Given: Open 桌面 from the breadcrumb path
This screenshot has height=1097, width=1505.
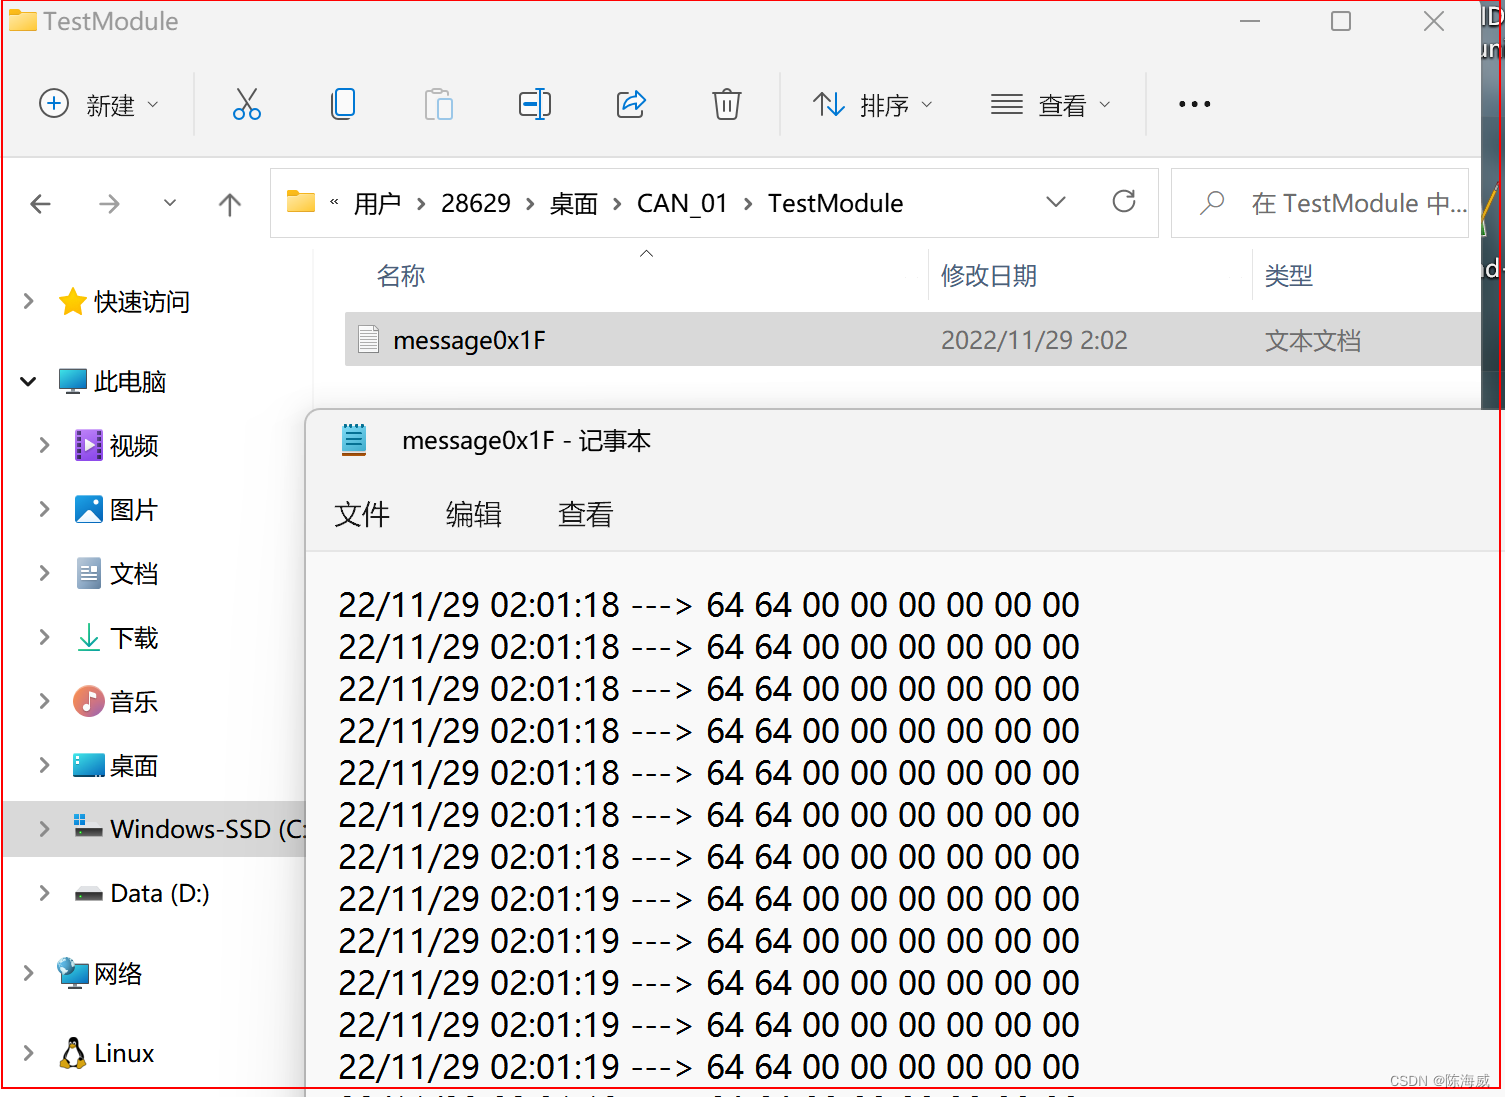Looking at the screenshot, I should click(x=573, y=203).
